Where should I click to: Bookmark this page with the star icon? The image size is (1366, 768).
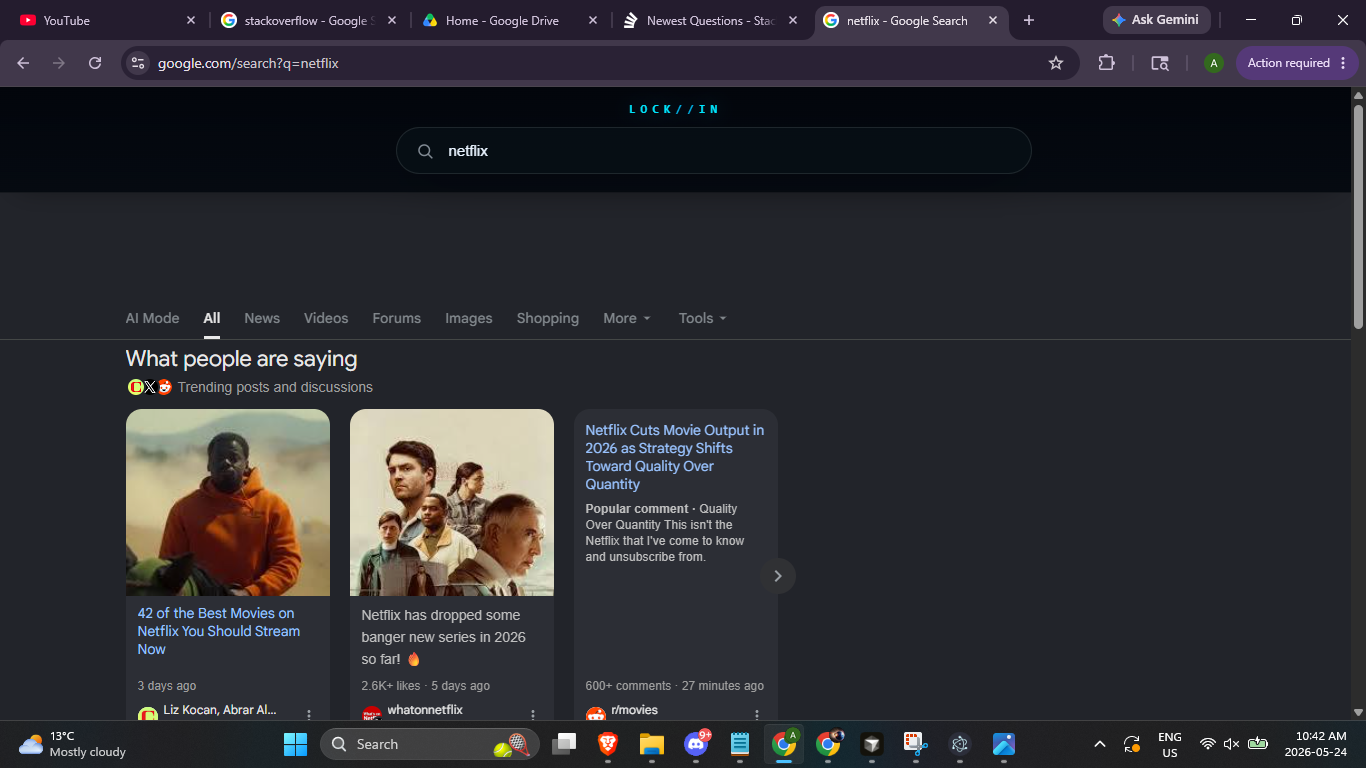(1056, 63)
